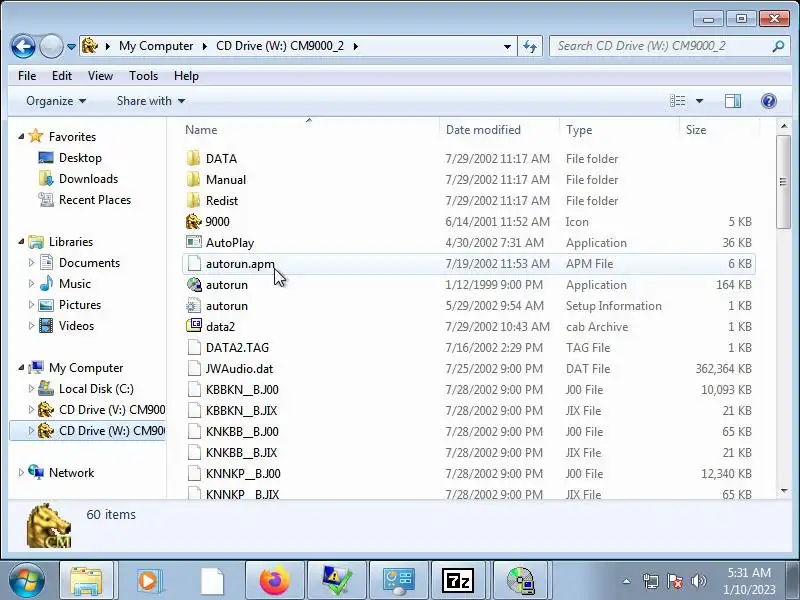Expand the Documents library
The height and width of the screenshot is (600, 800).
tap(31, 263)
